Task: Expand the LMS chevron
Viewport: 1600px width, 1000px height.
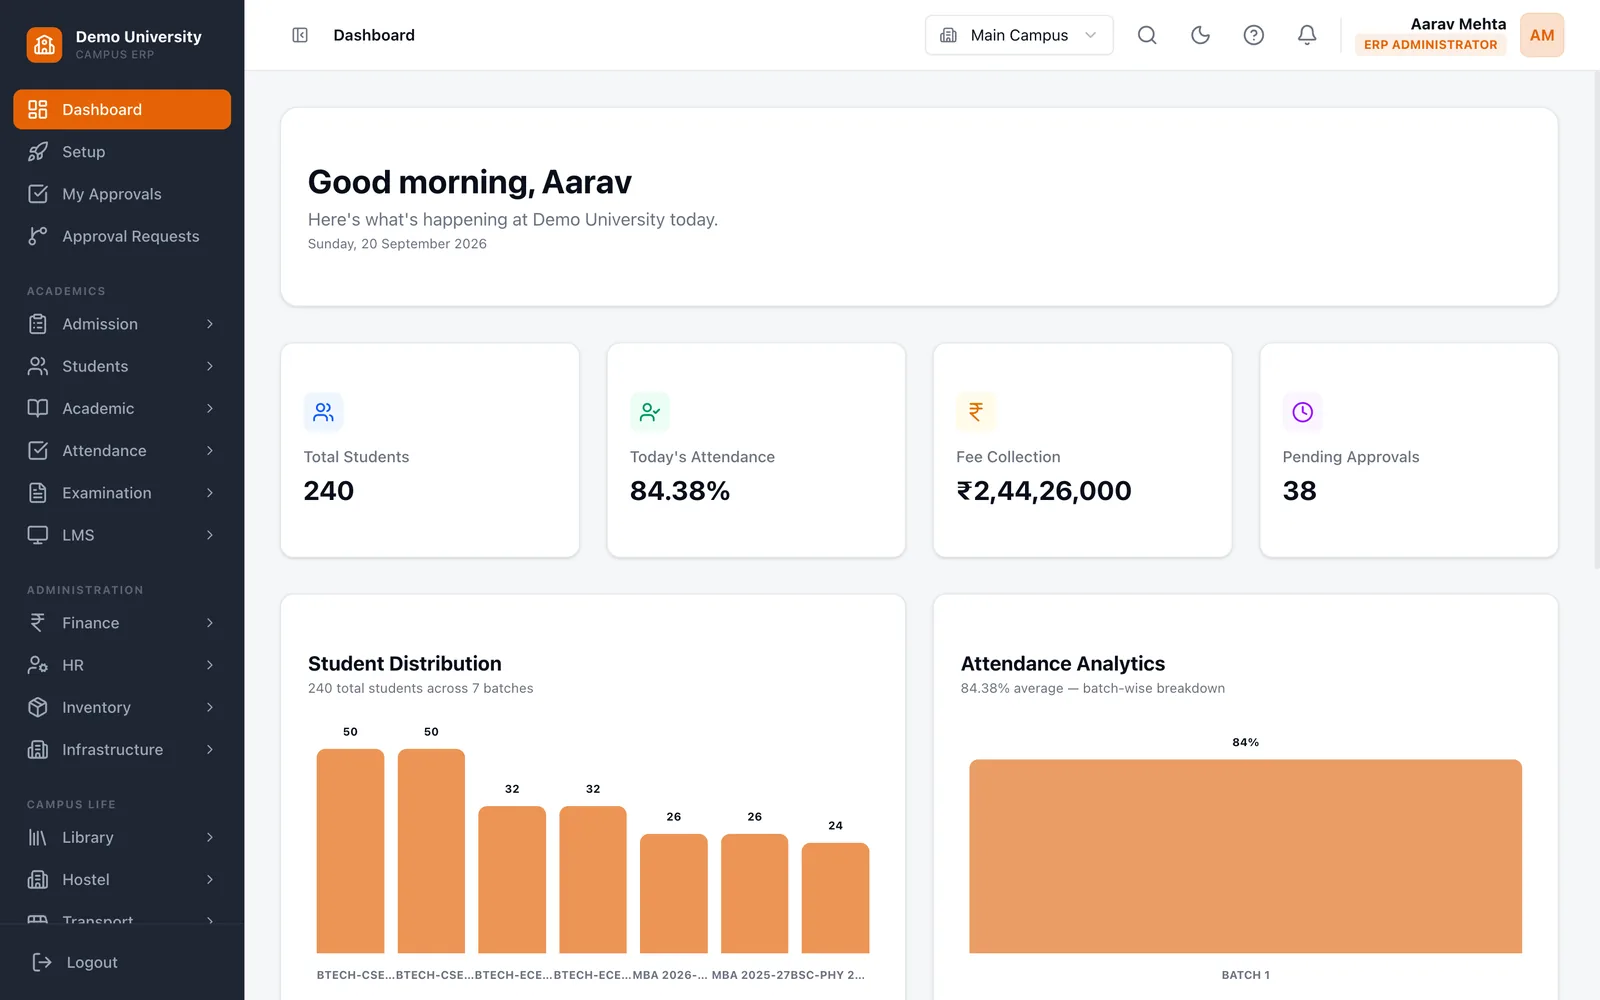Action: pyautogui.click(x=210, y=535)
